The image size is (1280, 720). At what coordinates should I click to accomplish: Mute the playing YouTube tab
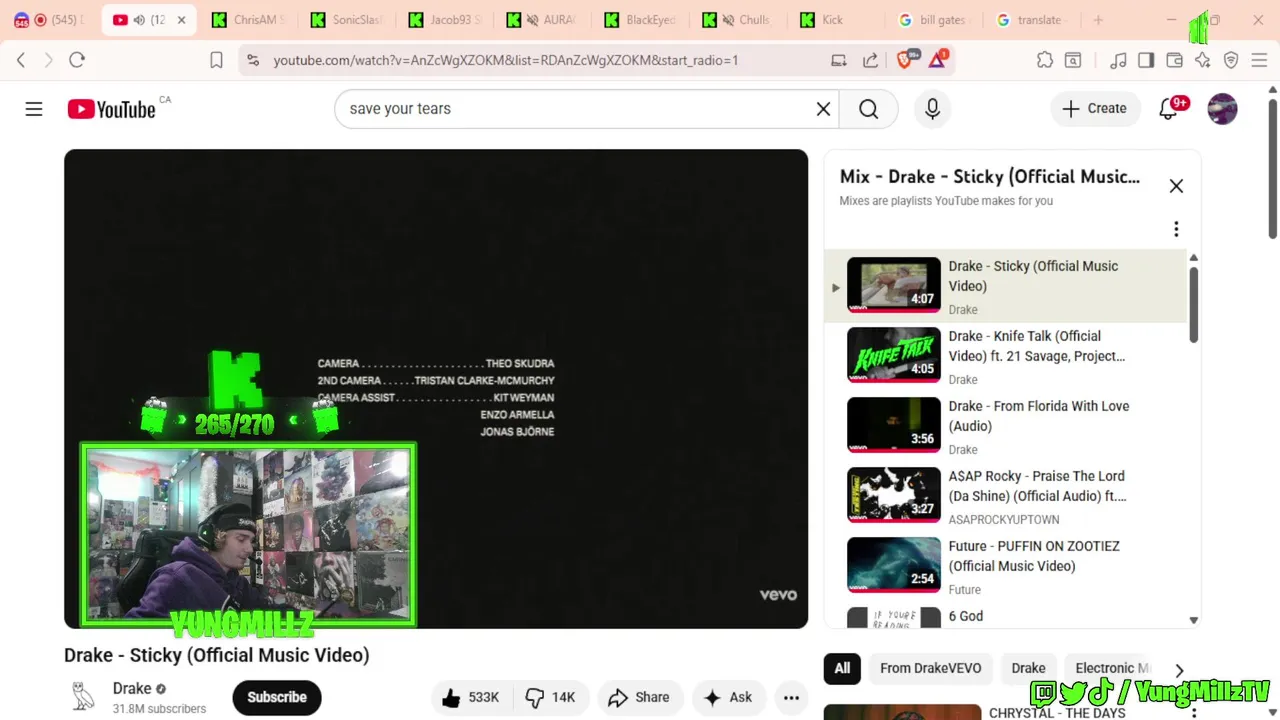[139, 20]
